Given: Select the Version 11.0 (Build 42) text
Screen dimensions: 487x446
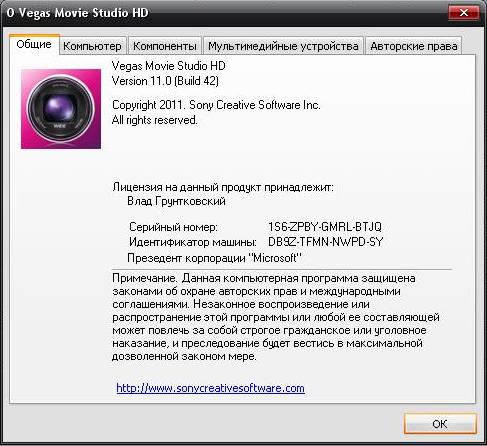Looking at the screenshot, I should 165,81.
